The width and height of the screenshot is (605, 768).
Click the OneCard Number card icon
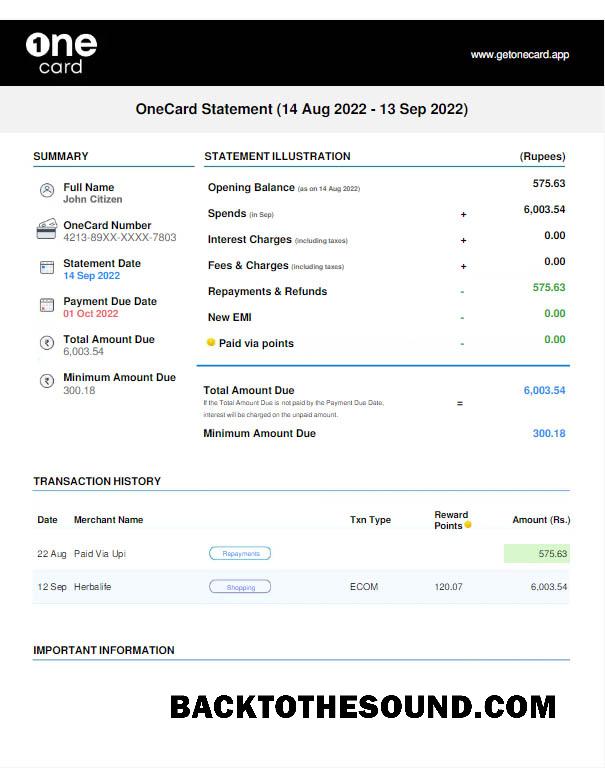pyautogui.click(x=47, y=229)
